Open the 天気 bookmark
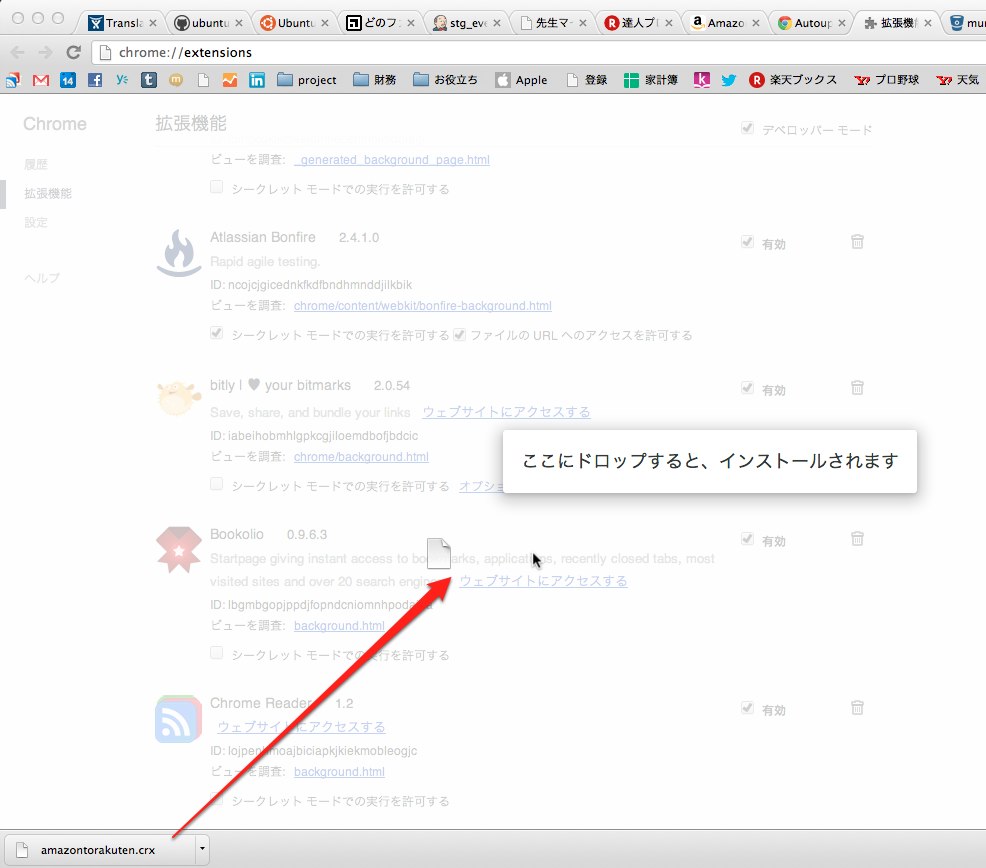Image resolution: width=986 pixels, height=868 pixels. click(x=958, y=80)
